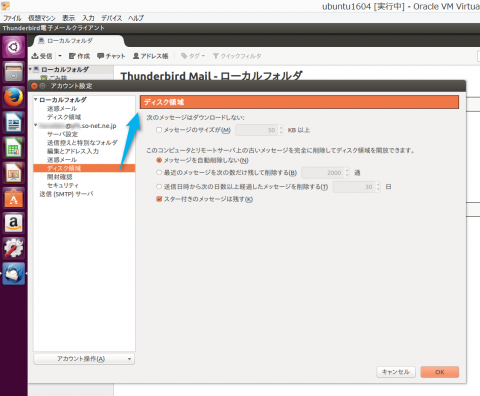Select ディスク領域 under ローカルフォルダ
480x396 pixels.
64,117
